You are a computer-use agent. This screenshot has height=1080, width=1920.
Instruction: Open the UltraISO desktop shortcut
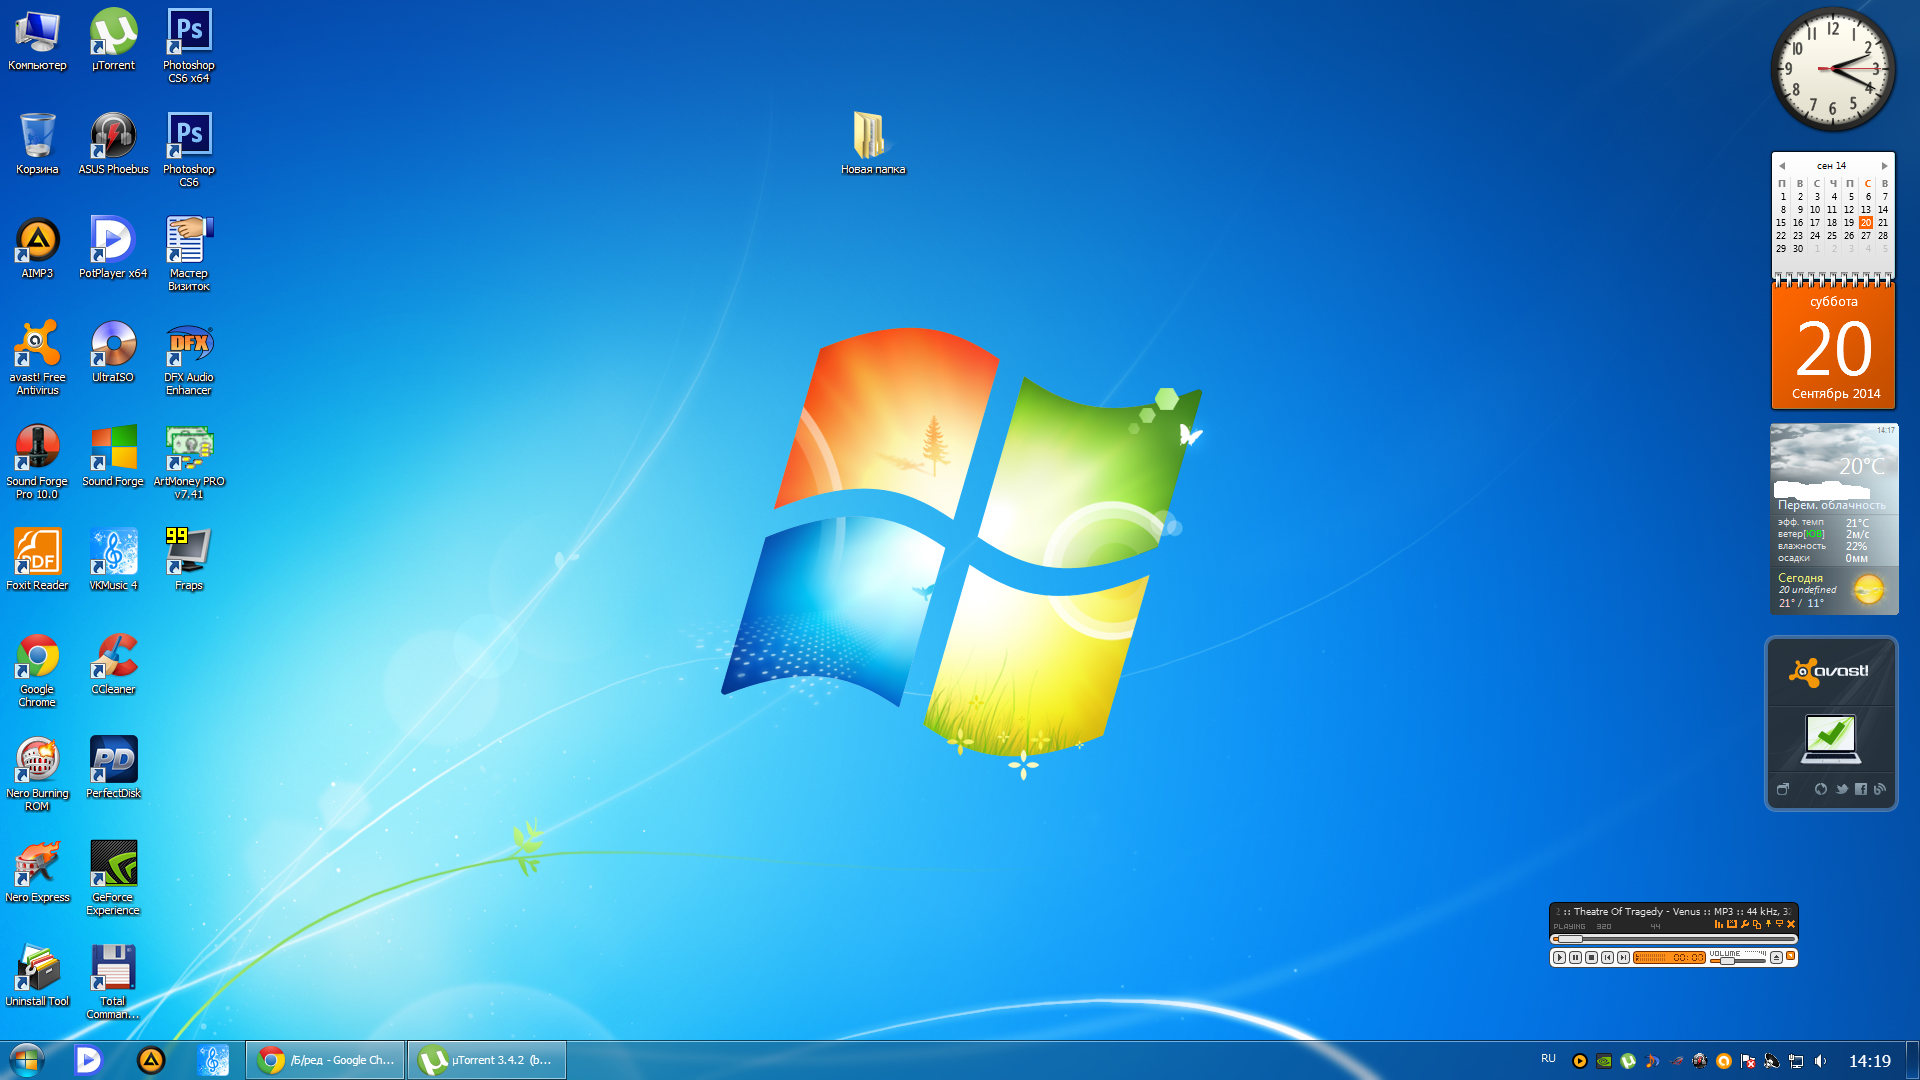(x=113, y=345)
